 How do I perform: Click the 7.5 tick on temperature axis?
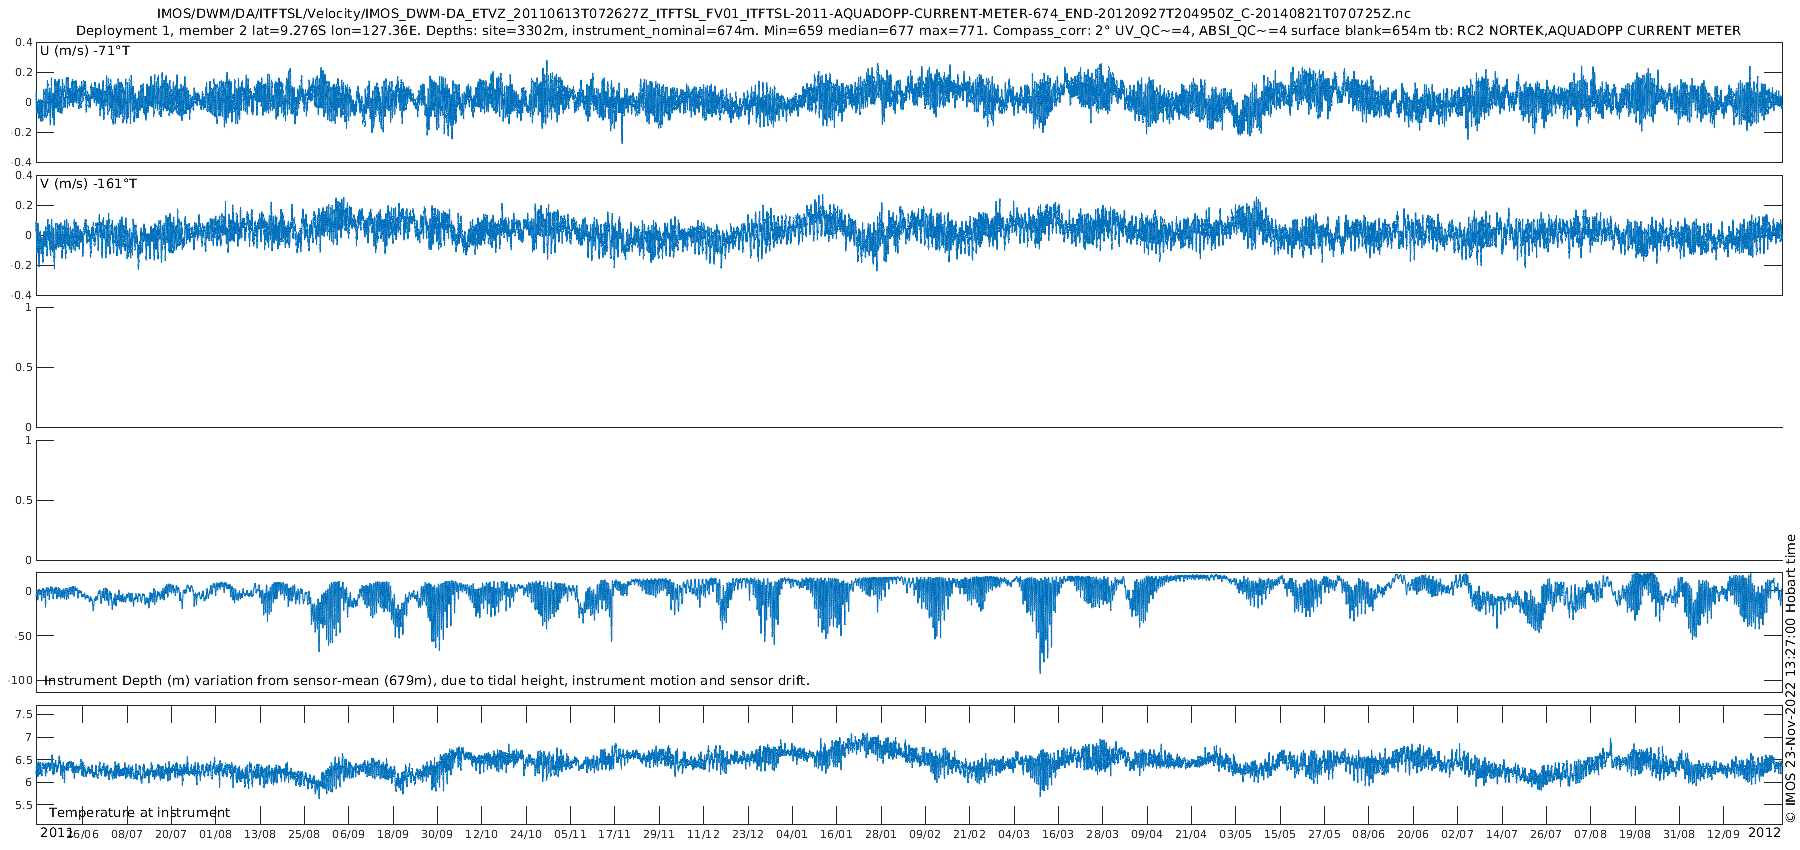coord(23,714)
